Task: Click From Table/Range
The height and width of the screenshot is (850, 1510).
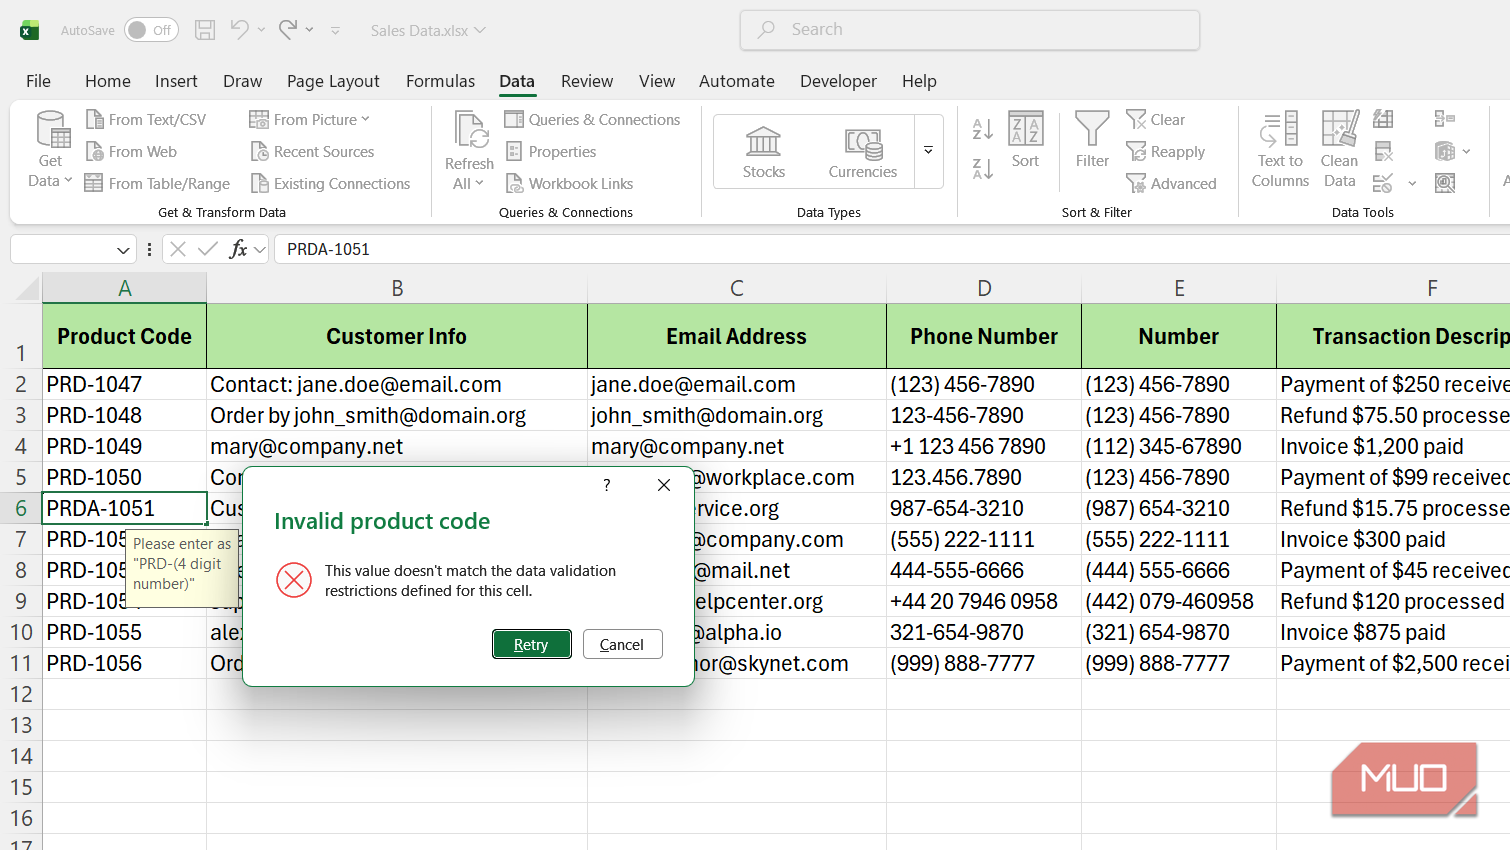Action: [157, 184]
